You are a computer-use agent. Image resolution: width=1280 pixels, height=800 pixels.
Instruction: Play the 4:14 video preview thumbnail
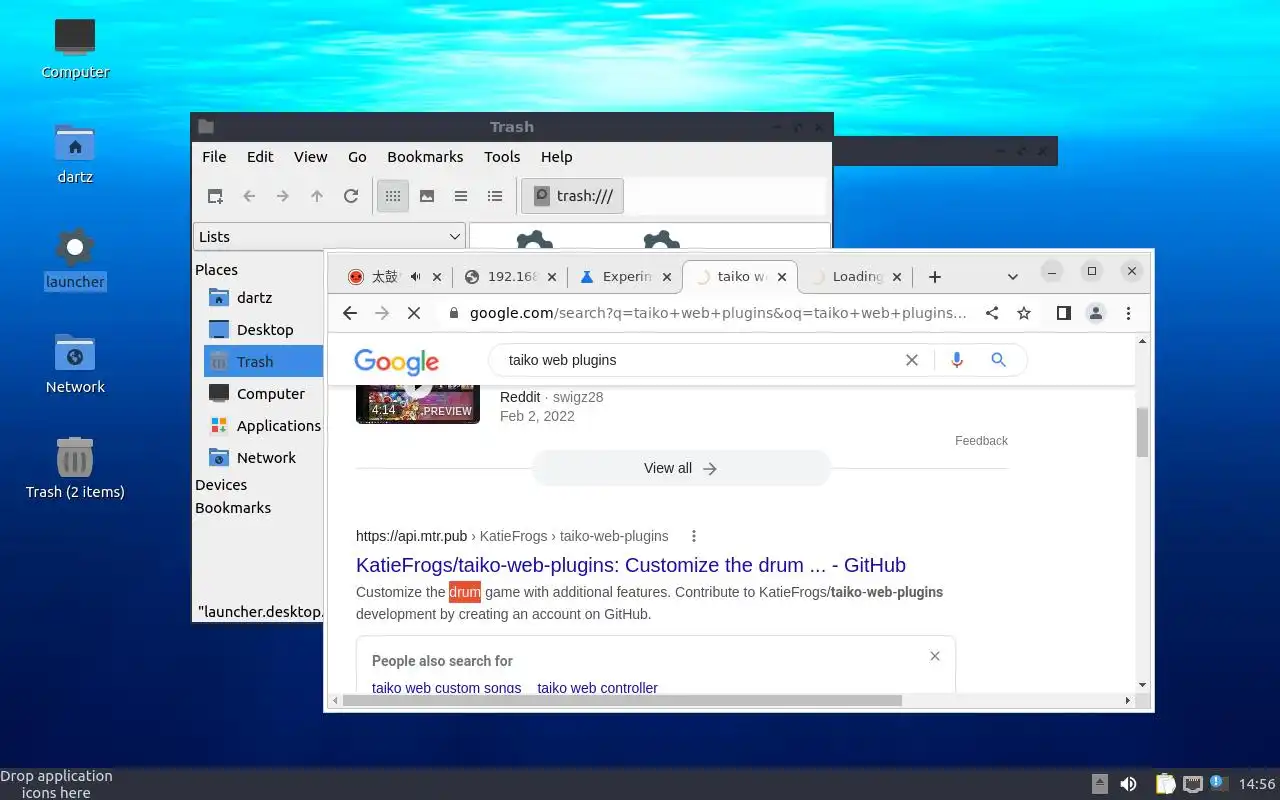point(418,404)
